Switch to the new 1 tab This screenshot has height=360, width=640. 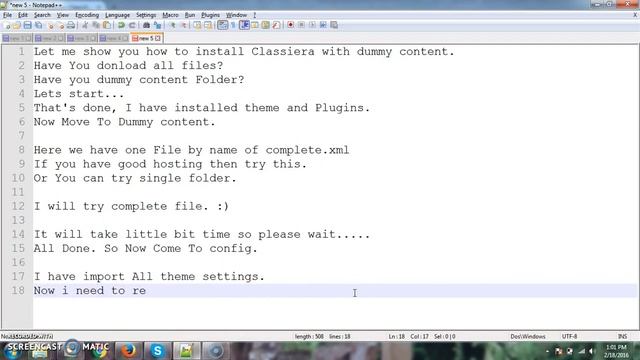point(17,38)
